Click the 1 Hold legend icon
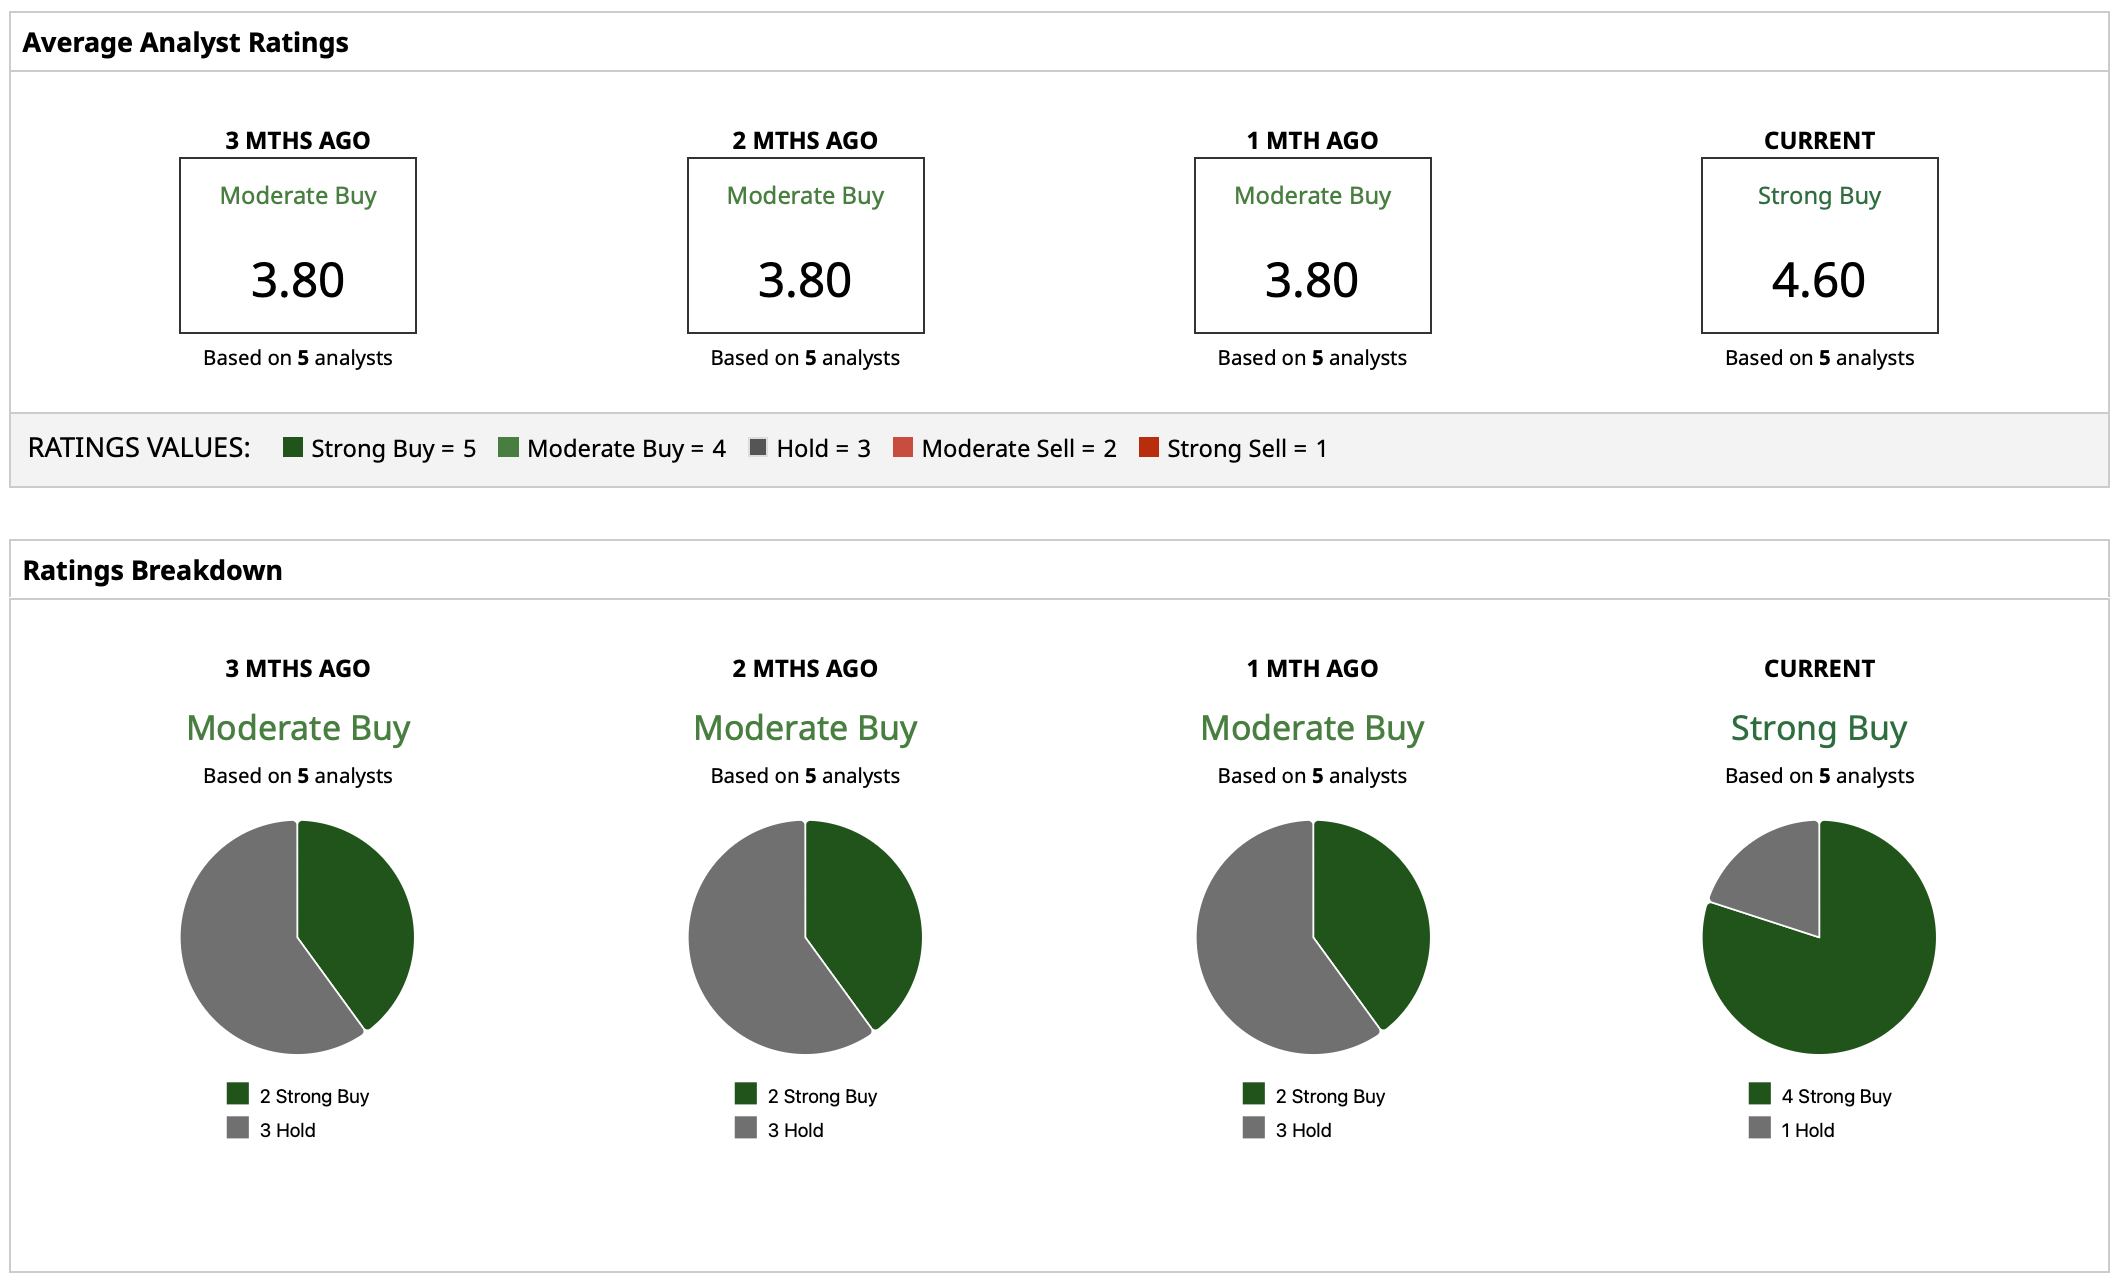The image size is (2122, 1282). coord(1760,1128)
